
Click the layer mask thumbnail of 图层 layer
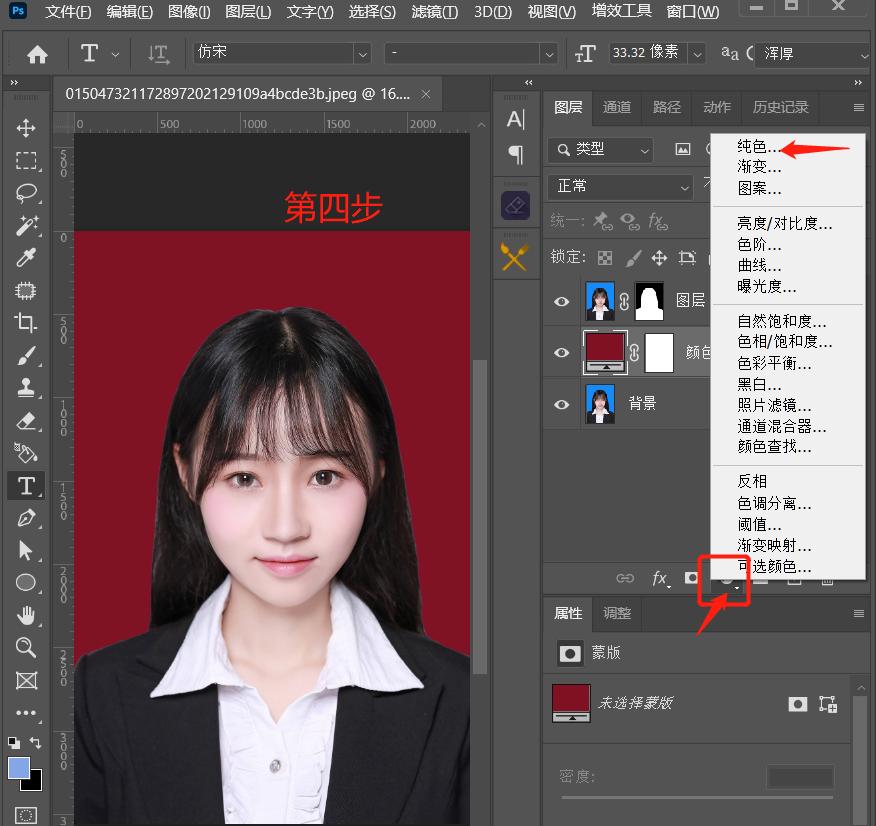coord(648,300)
